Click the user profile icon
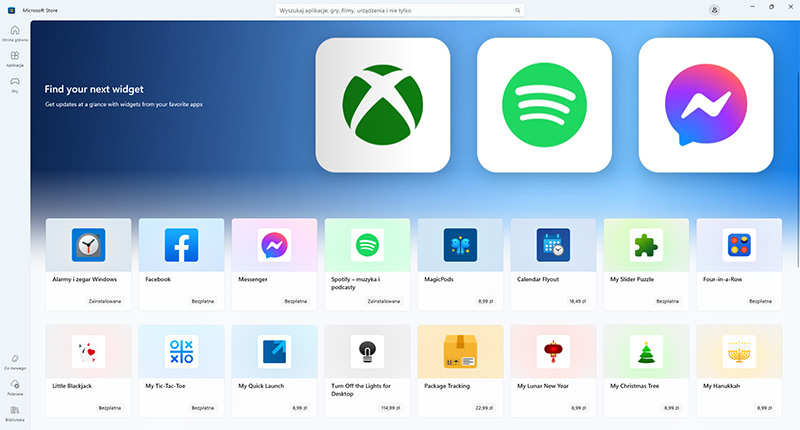The height and width of the screenshot is (430, 800). click(x=714, y=10)
